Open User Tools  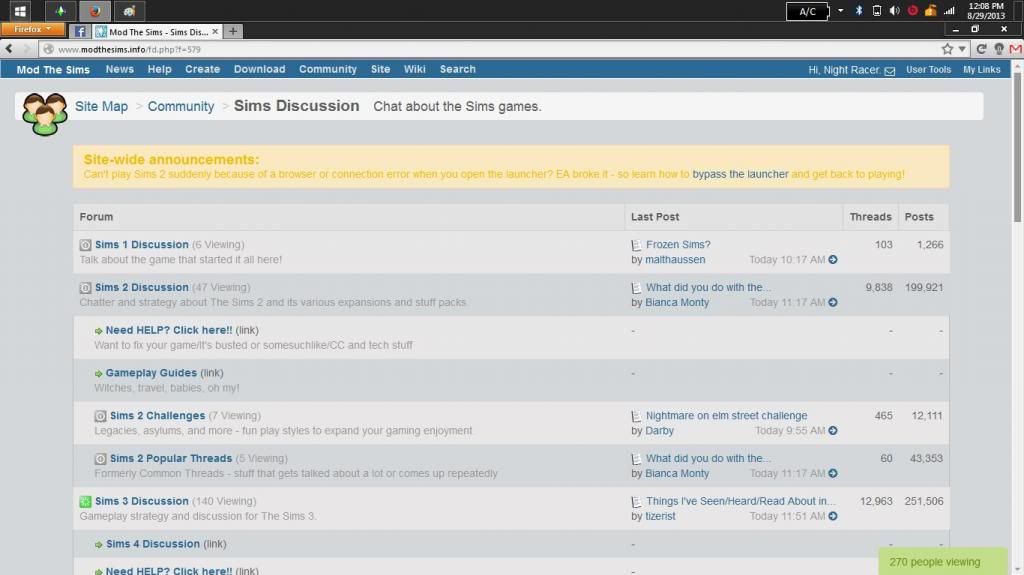[x=928, y=69]
